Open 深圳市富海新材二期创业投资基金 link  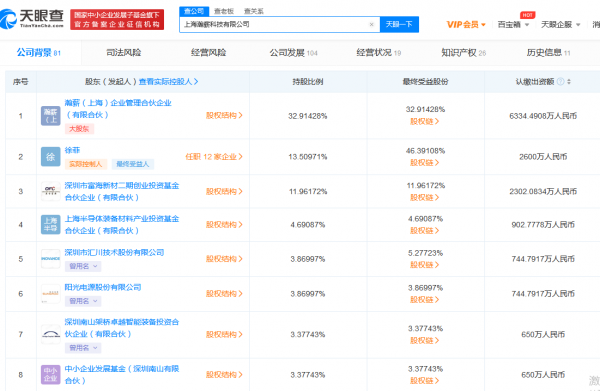point(122,191)
